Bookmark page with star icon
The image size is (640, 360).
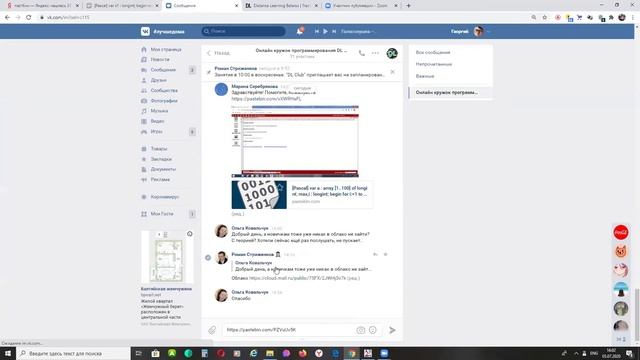tap(544, 18)
